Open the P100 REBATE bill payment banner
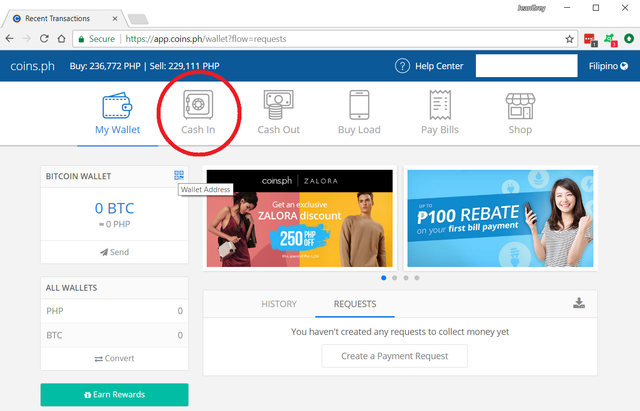Screen dimensions: 640x411 [x=500, y=218]
